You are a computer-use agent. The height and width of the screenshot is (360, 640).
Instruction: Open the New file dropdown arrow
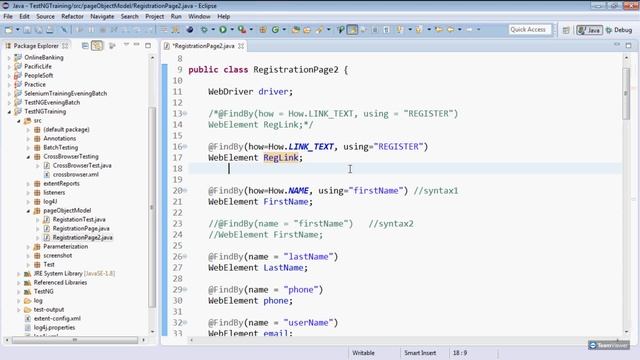pos(18,30)
